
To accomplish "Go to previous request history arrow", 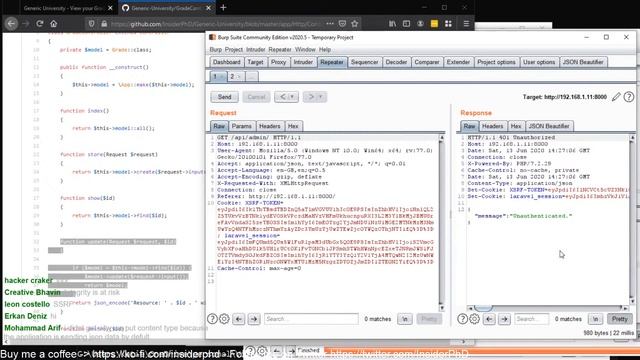I will tap(282, 97).
